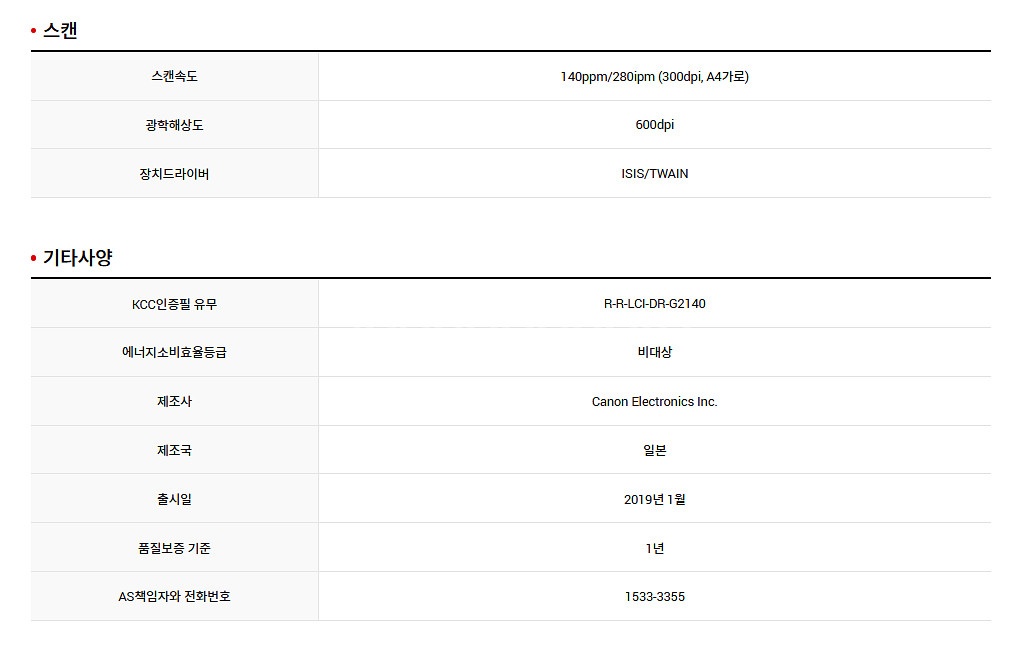
Task: Click the 2019년 1월 release date
Action: tap(654, 500)
